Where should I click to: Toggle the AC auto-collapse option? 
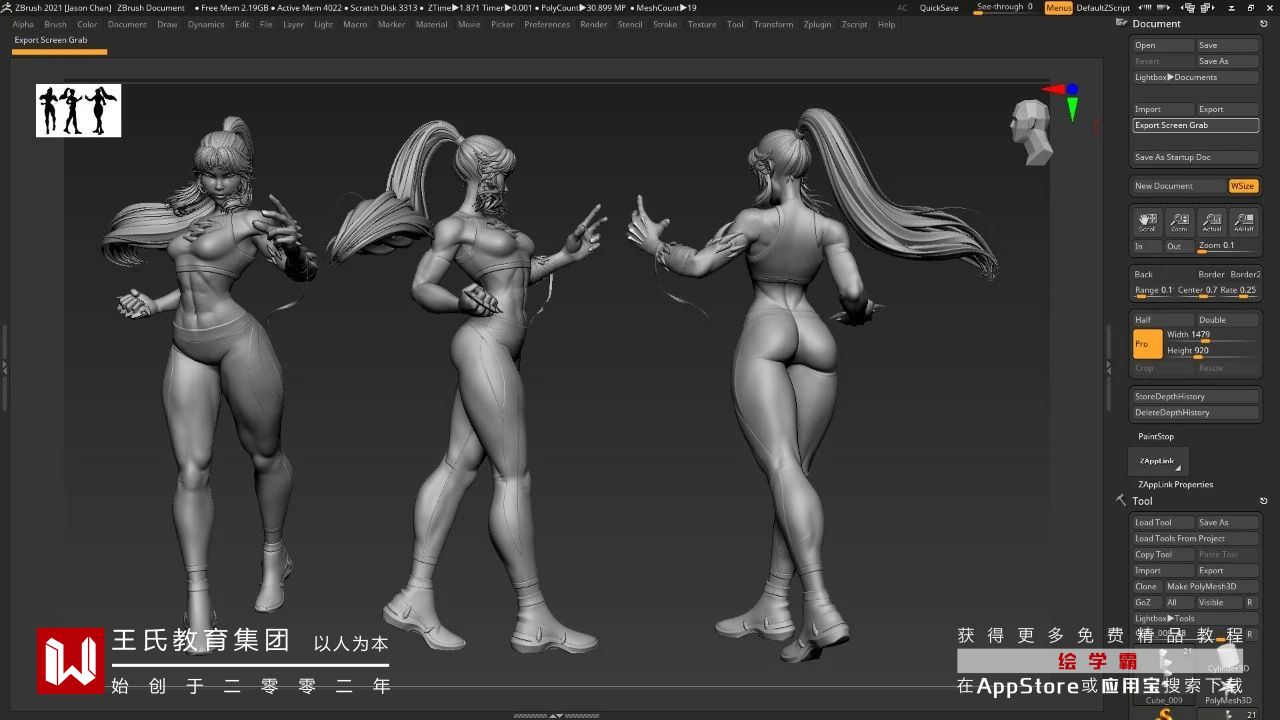(903, 8)
